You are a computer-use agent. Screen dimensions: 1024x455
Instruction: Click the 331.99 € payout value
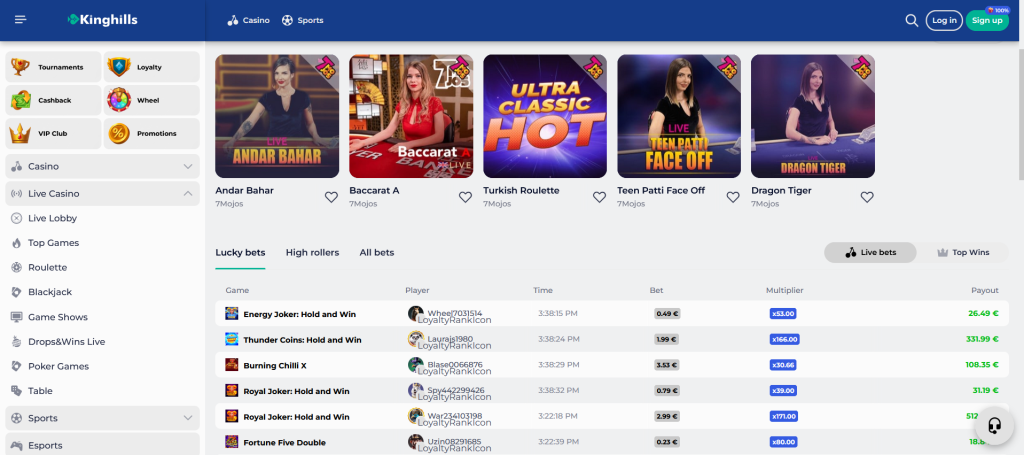pyautogui.click(x=982, y=339)
